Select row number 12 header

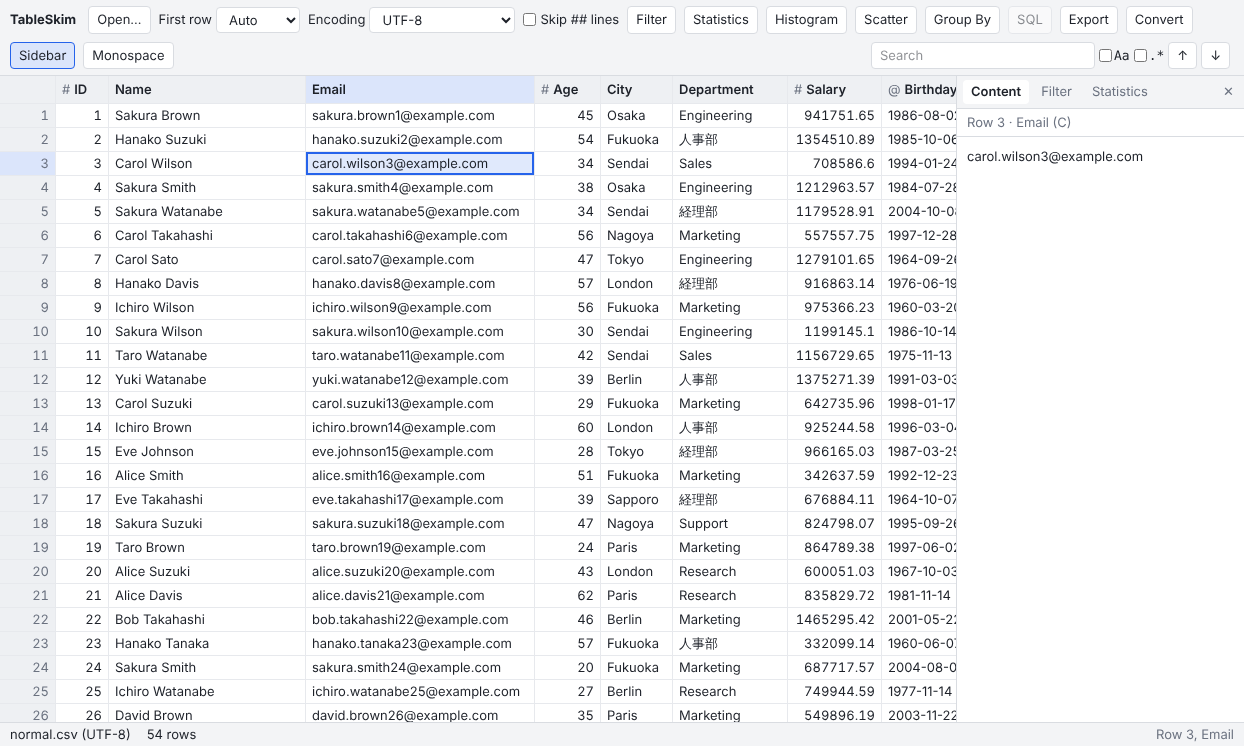[28, 379]
